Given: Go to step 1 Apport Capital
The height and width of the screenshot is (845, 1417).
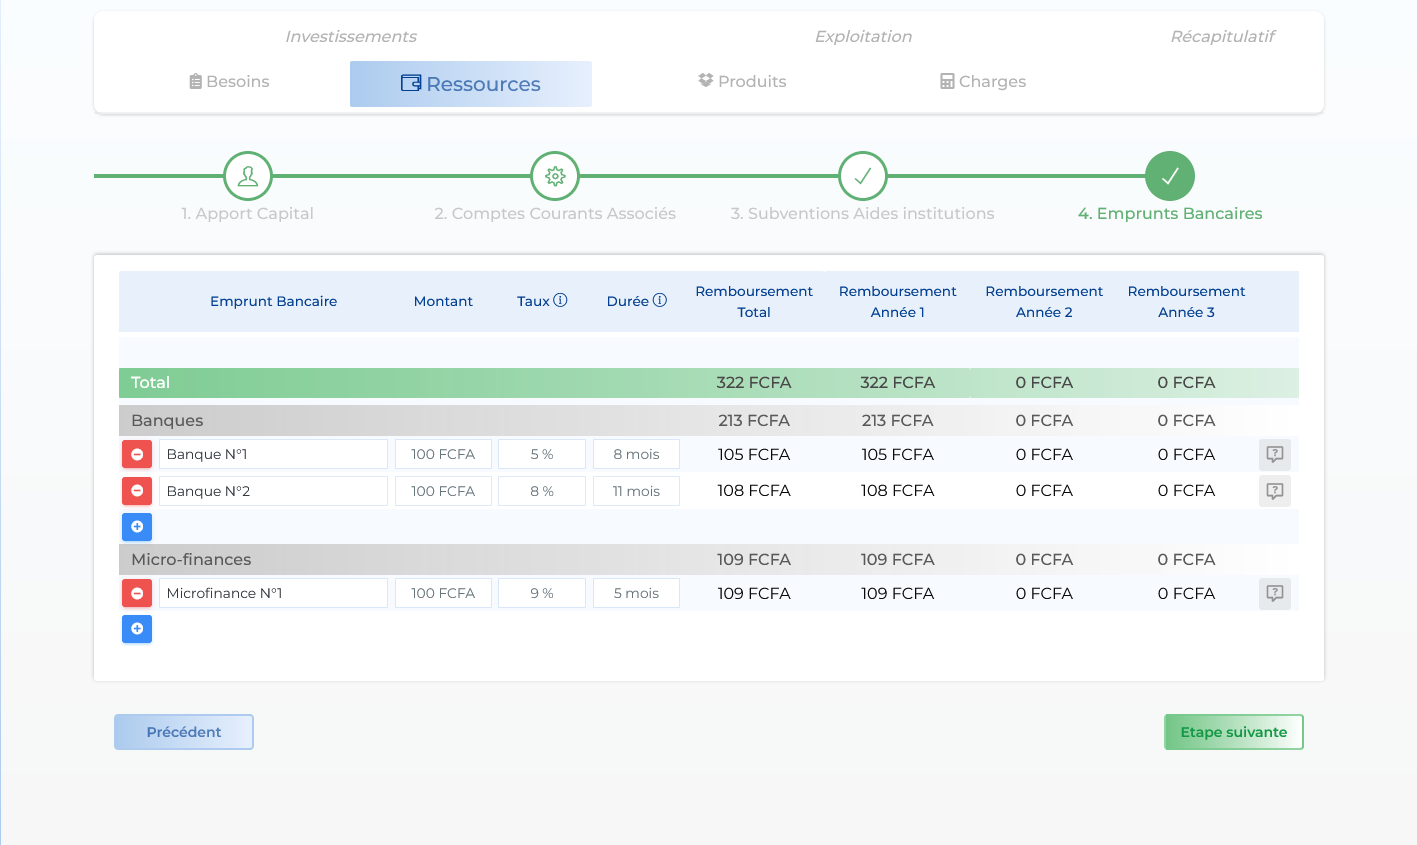Looking at the screenshot, I should pyautogui.click(x=248, y=177).
